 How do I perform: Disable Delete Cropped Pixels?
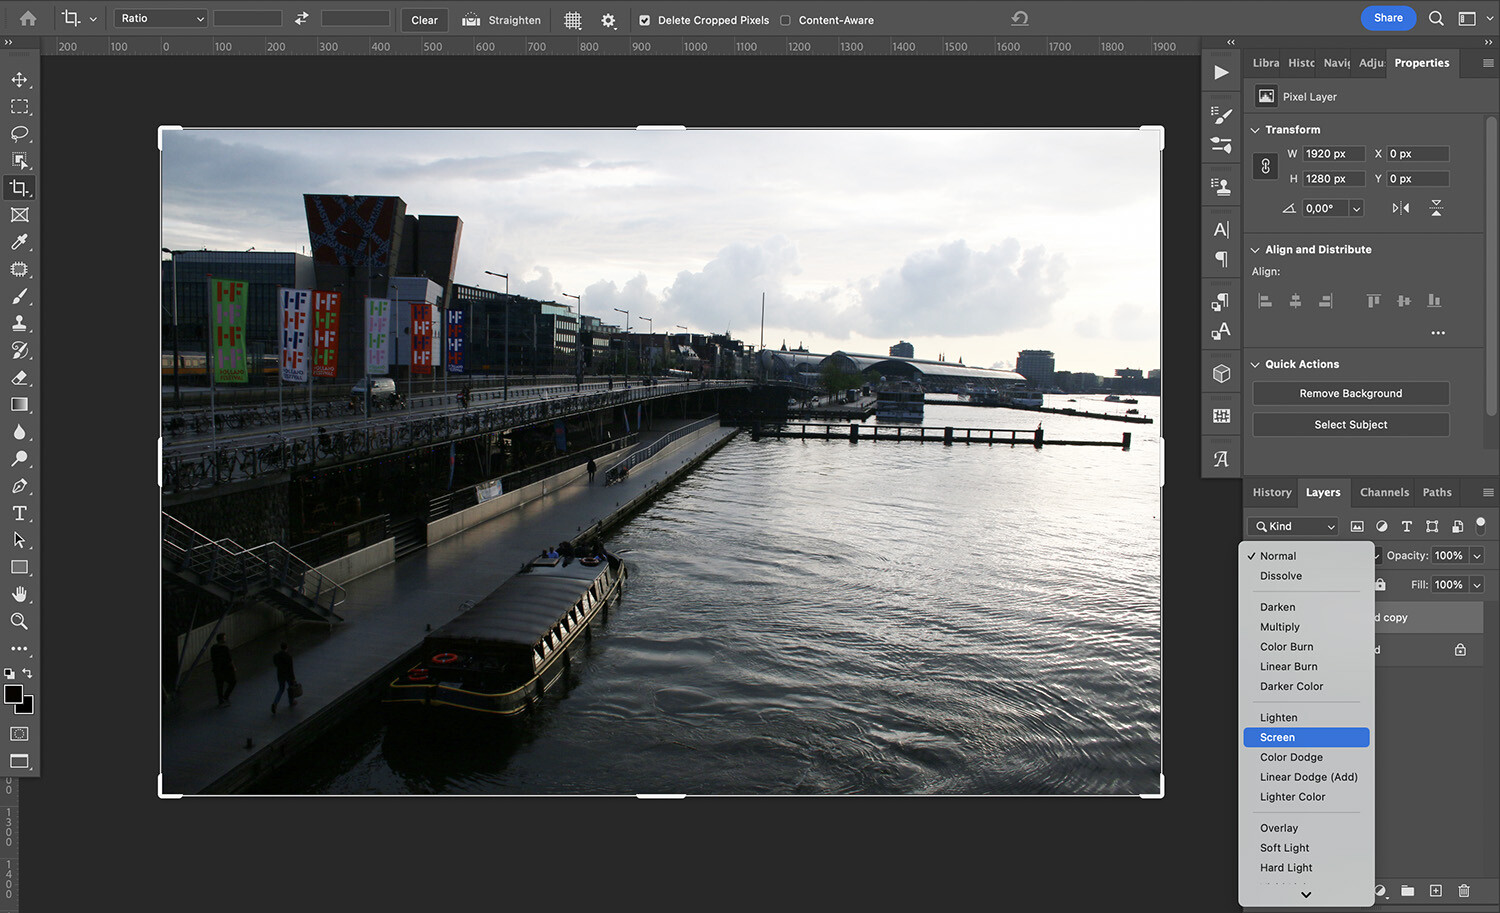(645, 19)
